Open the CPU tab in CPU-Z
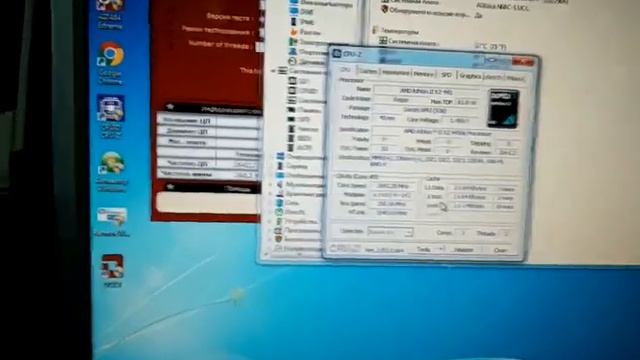This screenshot has height=360, width=640. tap(345, 70)
